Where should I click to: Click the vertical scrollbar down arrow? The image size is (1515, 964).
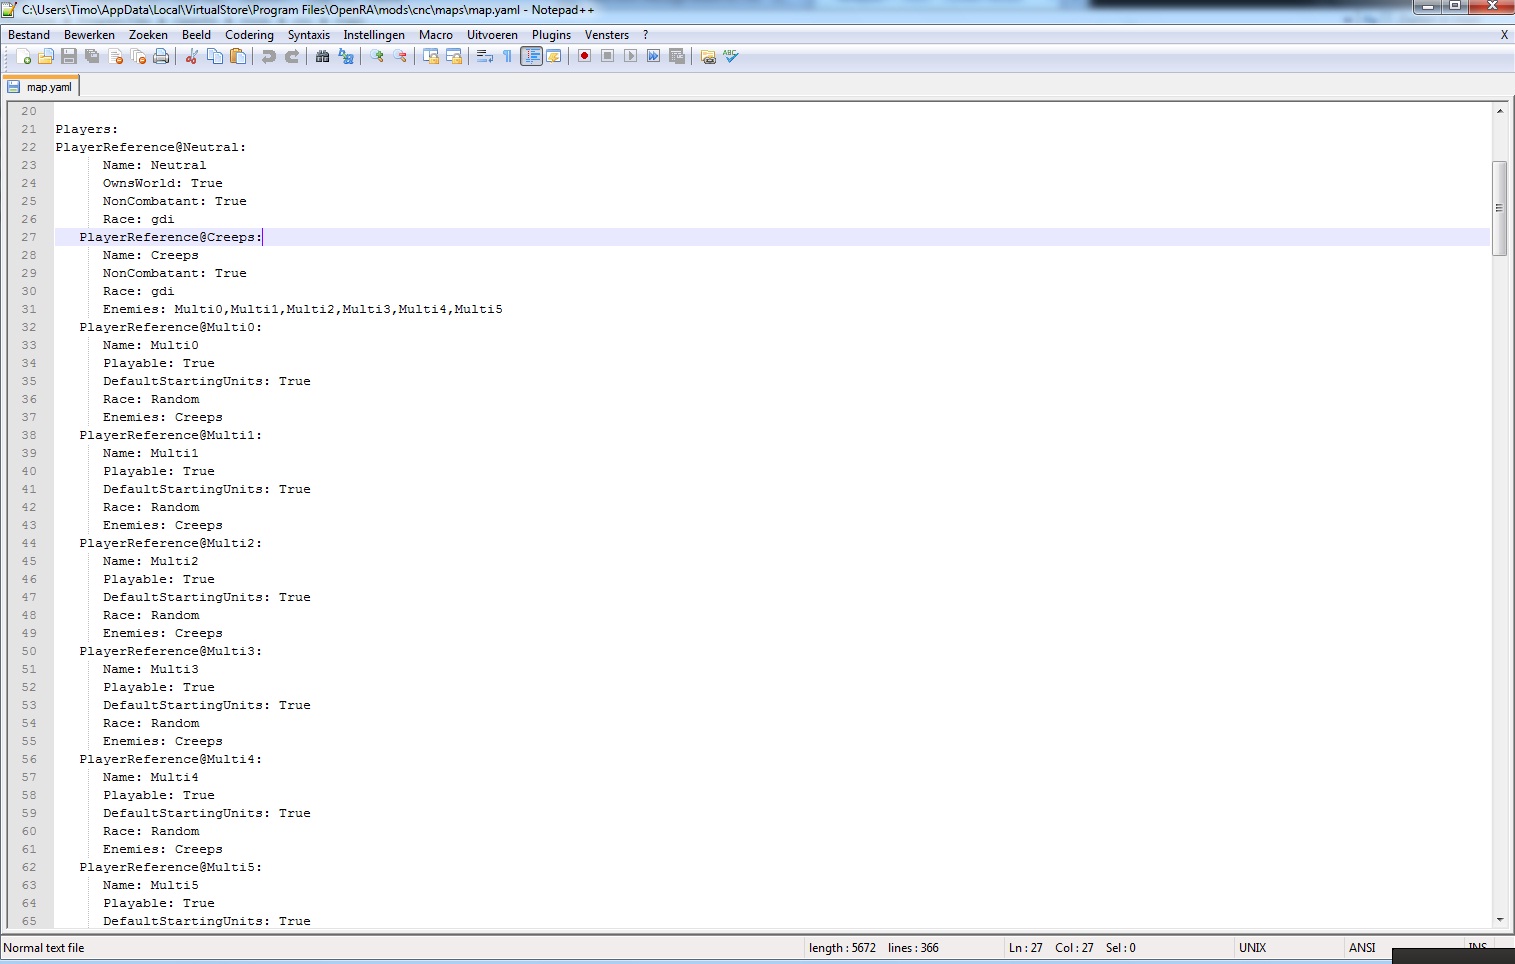1499,920
